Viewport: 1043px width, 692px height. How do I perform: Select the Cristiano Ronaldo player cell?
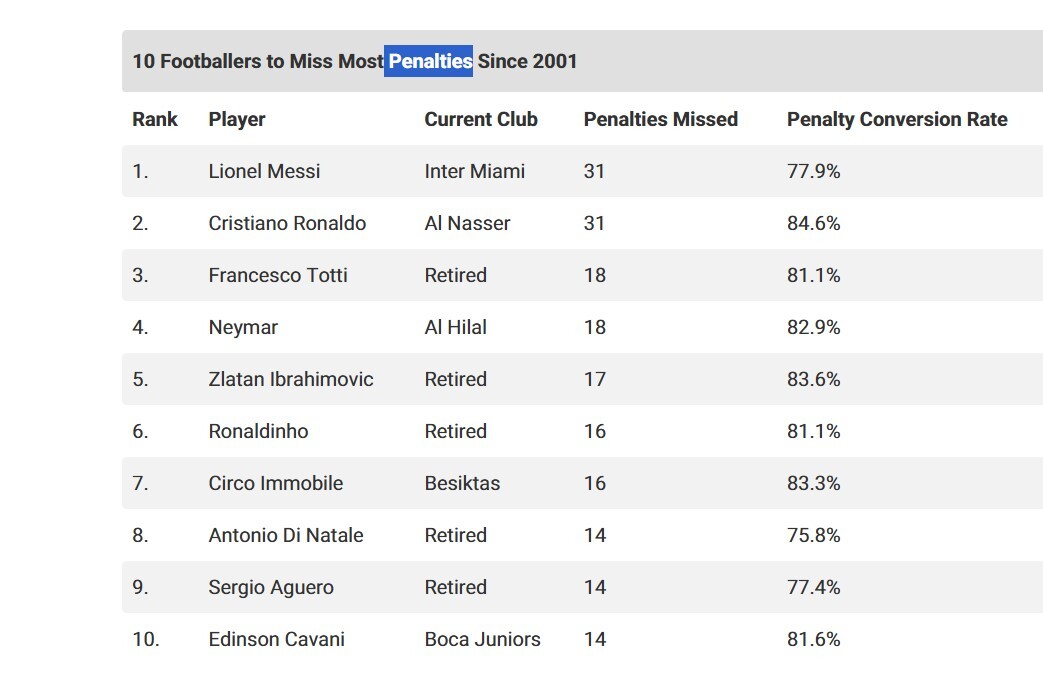coord(287,223)
